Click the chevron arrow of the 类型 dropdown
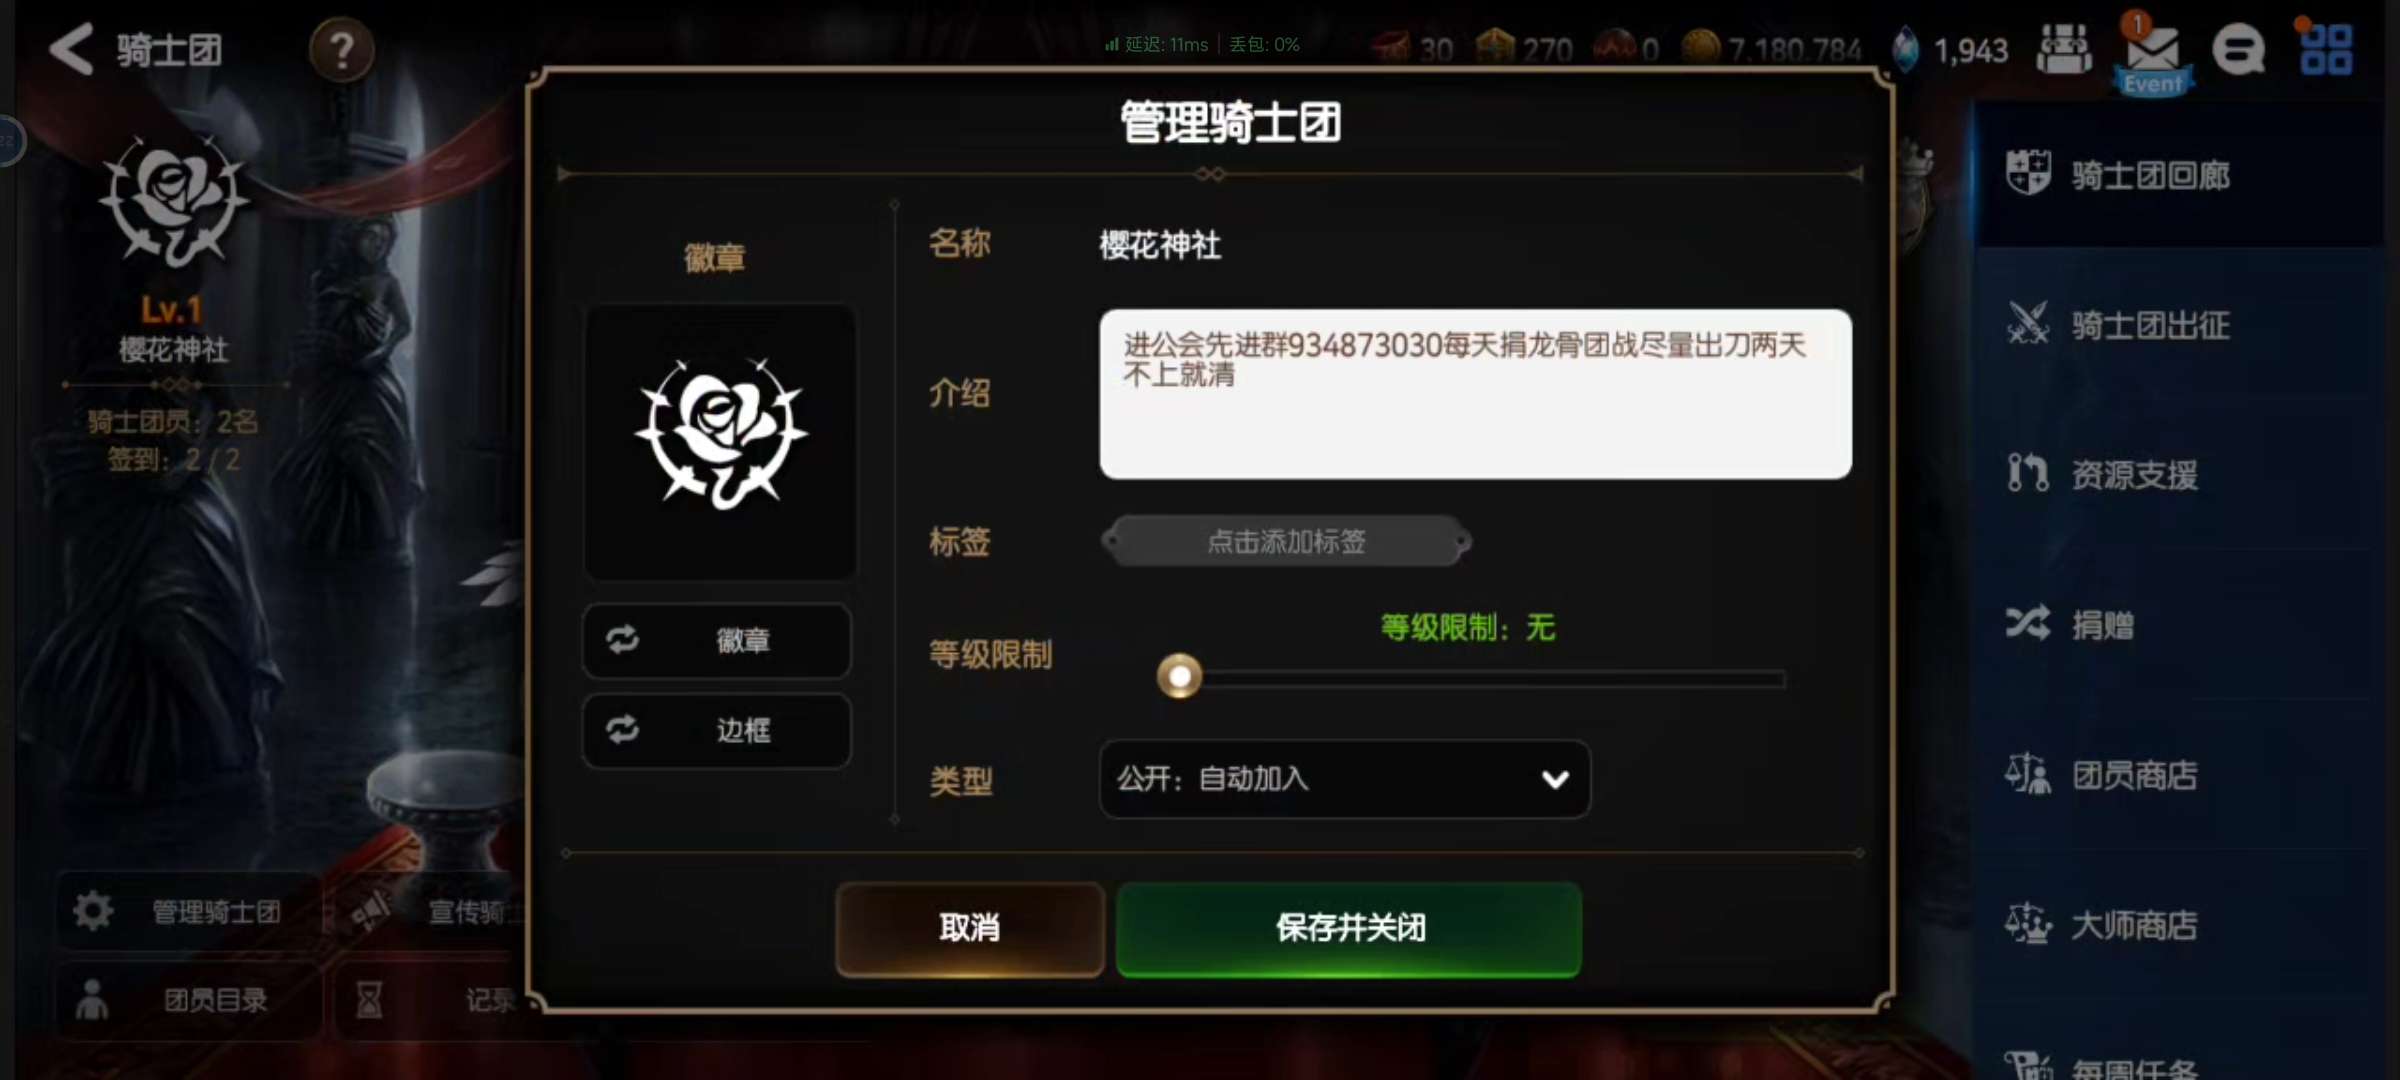The height and width of the screenshot is (1080, 2400). click(x=1555, y=779)
